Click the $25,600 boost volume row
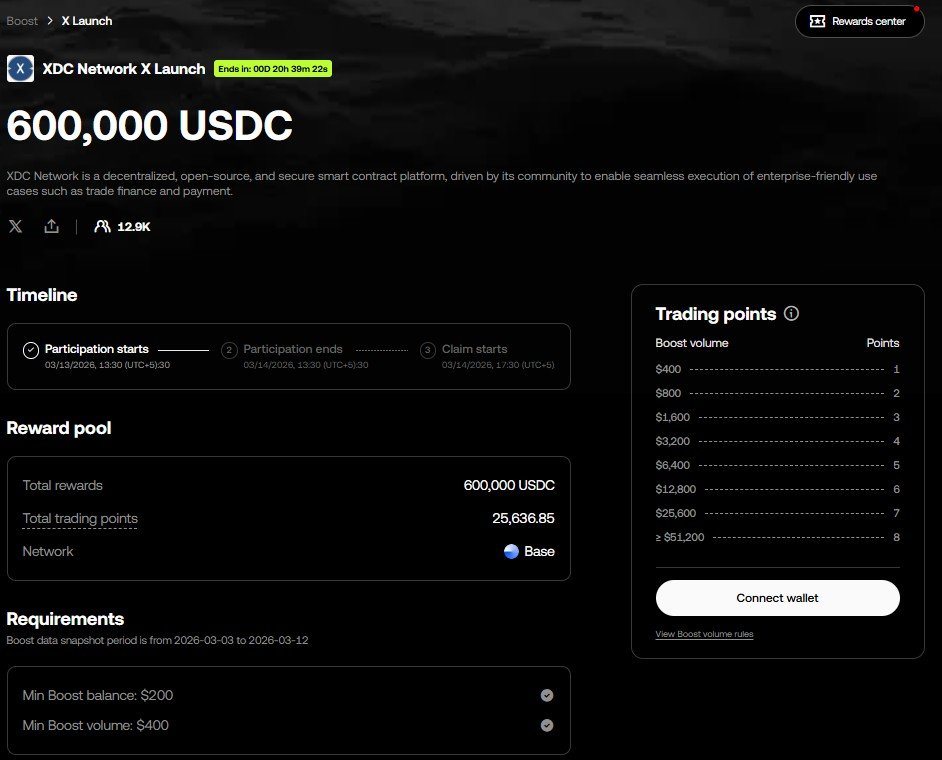The width and height of the screenshot is (942, 760). tap(777, 513)
